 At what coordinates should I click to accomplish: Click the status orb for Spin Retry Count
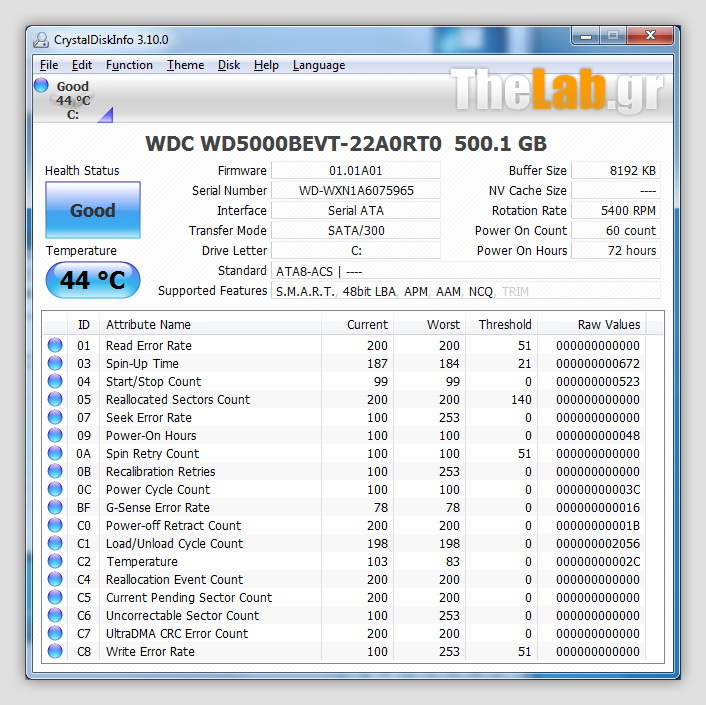[55, 453]
